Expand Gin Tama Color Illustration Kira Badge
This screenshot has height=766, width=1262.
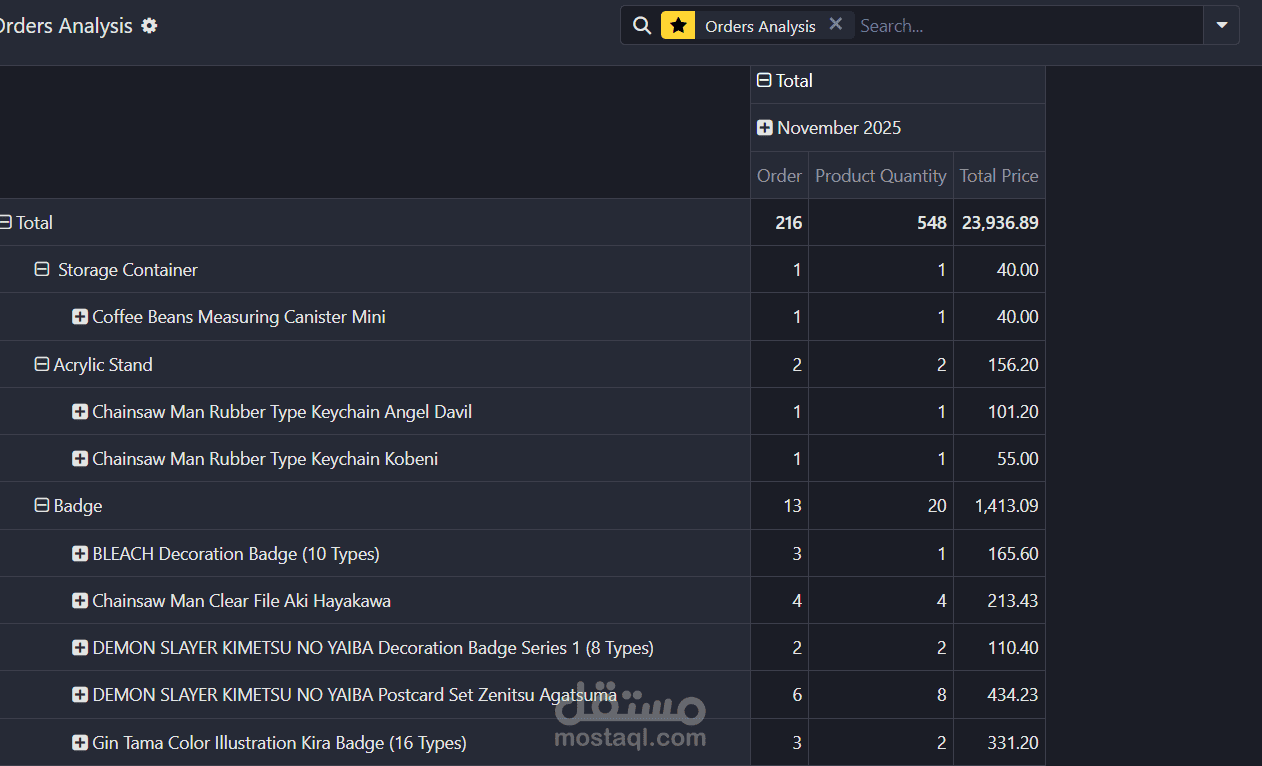(80, 743)
